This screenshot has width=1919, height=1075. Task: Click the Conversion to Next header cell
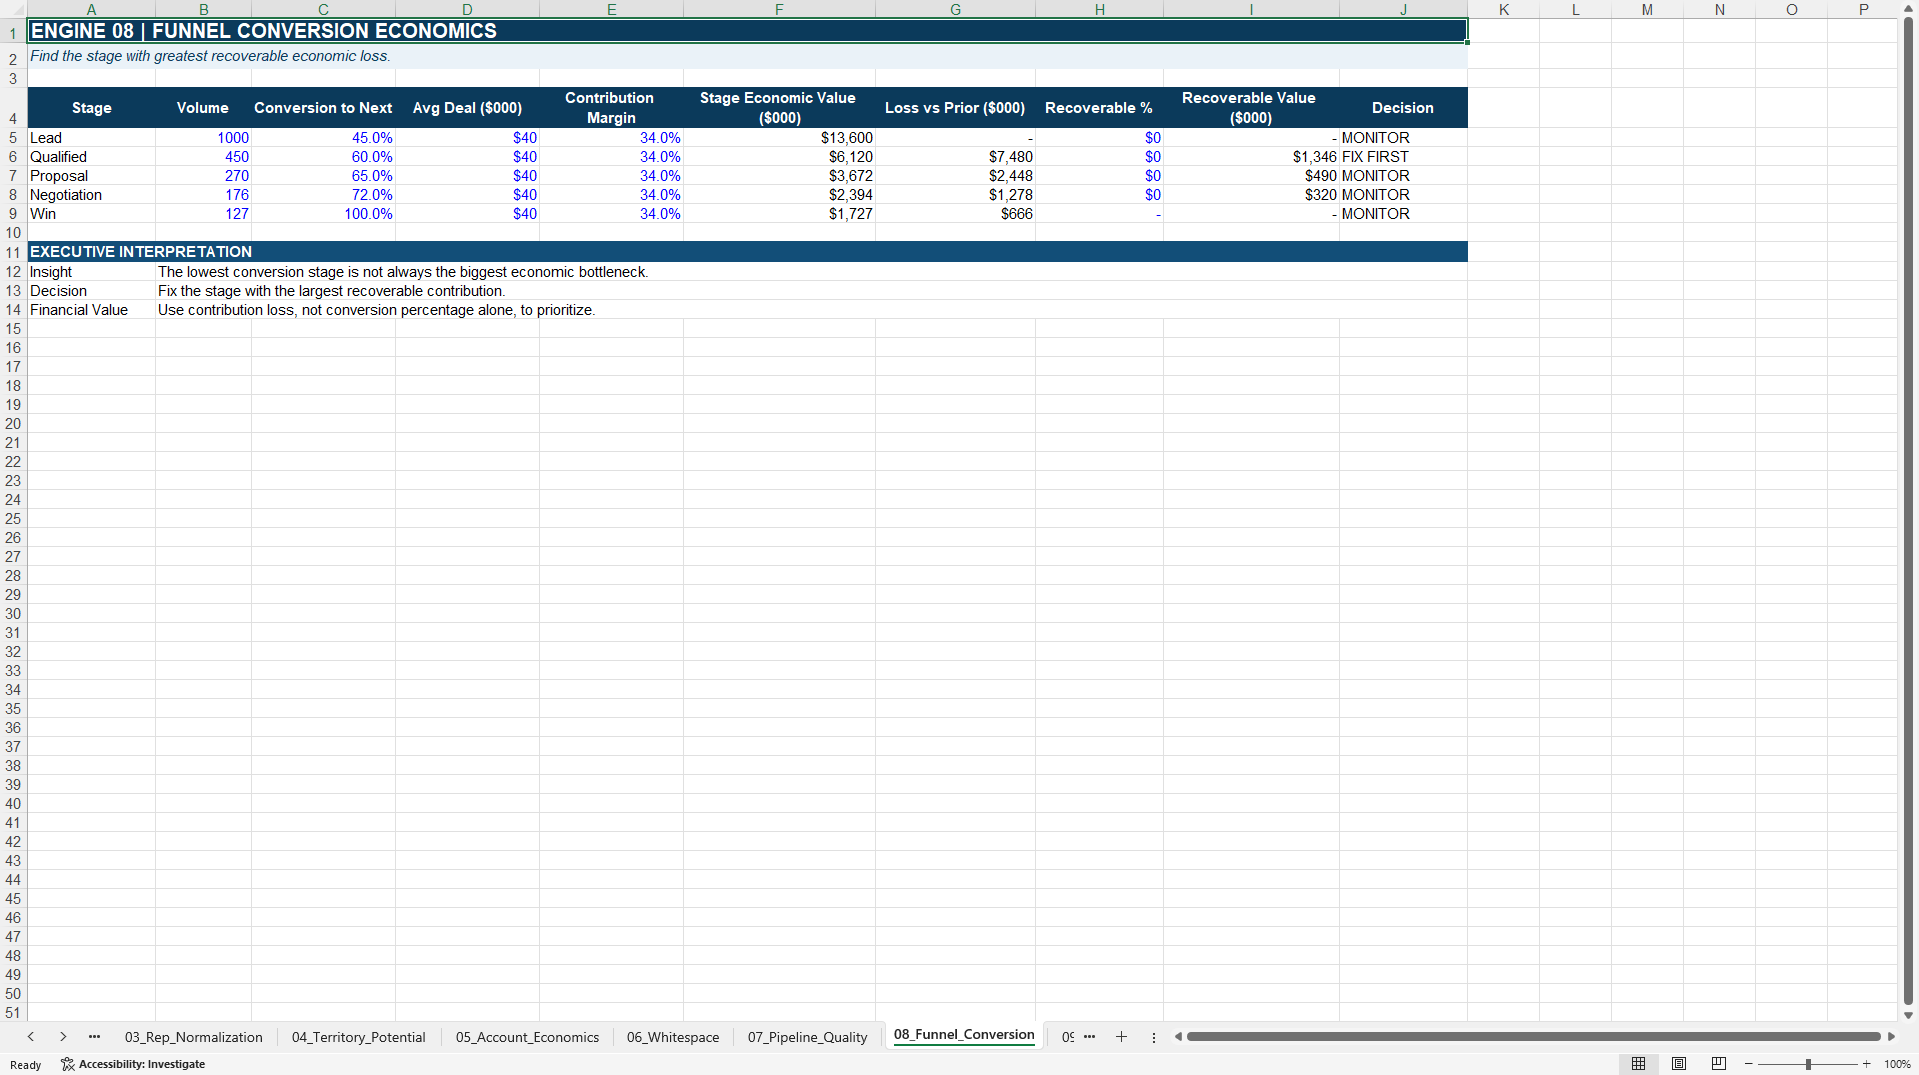[323, 108]
